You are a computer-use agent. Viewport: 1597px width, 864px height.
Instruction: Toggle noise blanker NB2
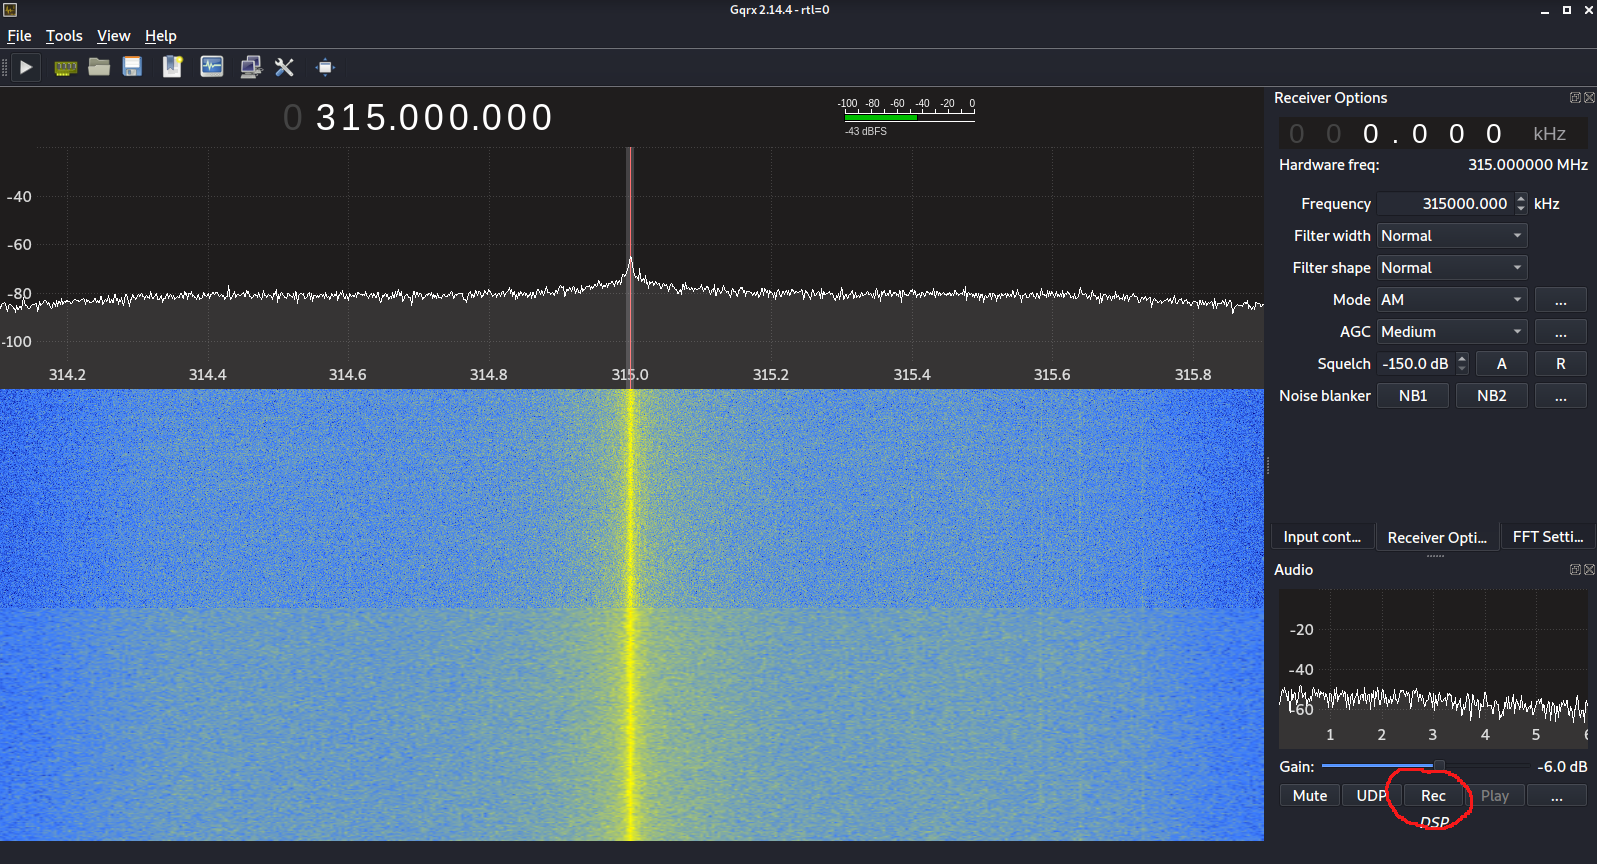click(1492, 396)
